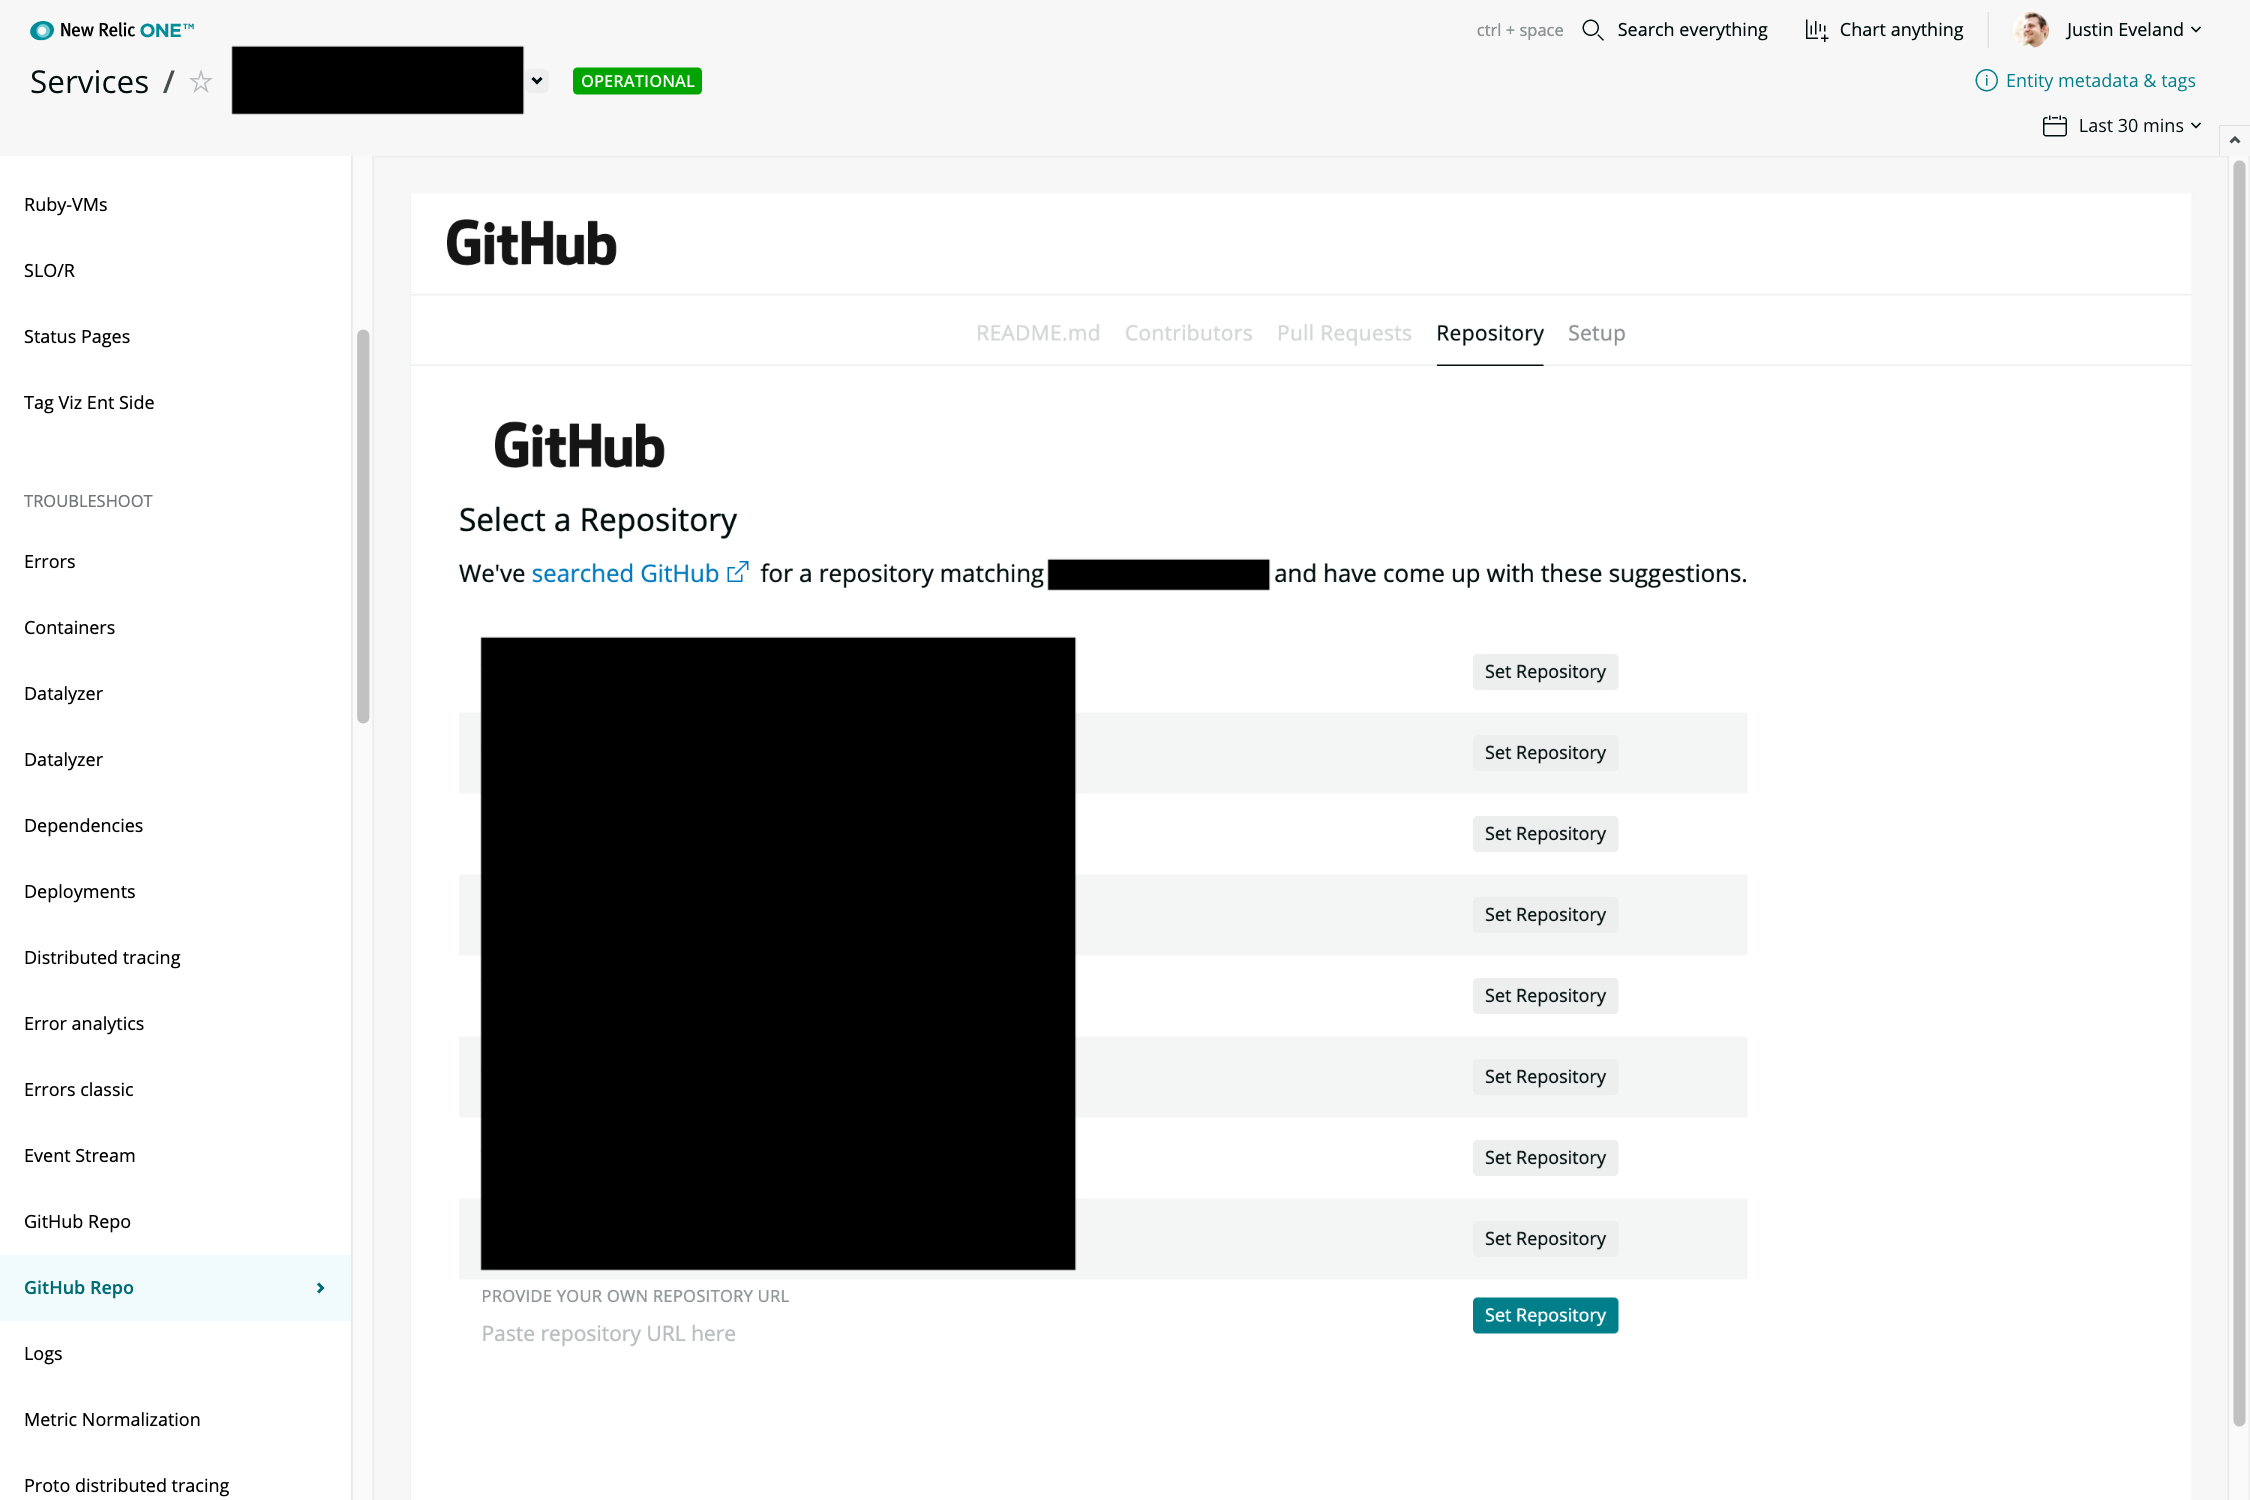This screenshot has height=1500, width=2250.
Task: Click the OPERATIONAL status badge icon
Action: tap(638, 80)
